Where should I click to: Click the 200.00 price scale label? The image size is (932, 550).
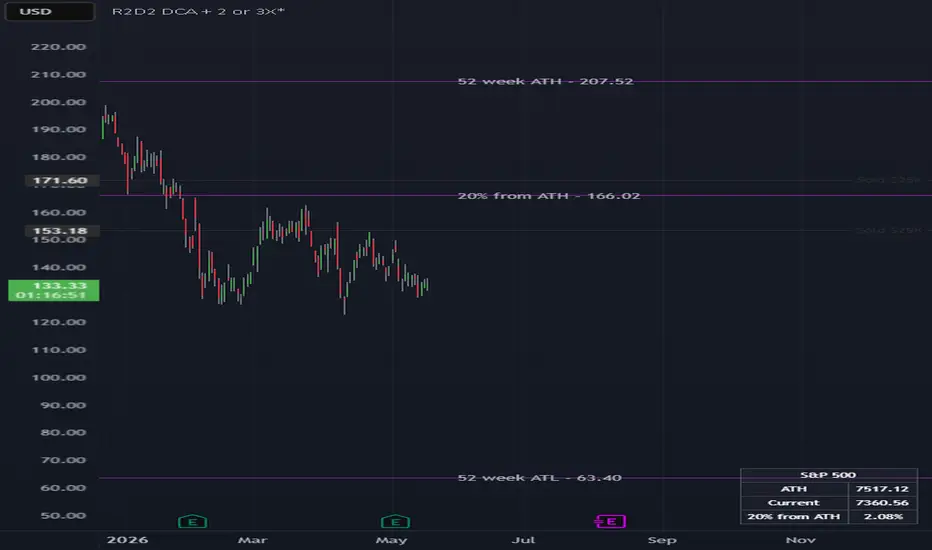(x=58, y=102)
